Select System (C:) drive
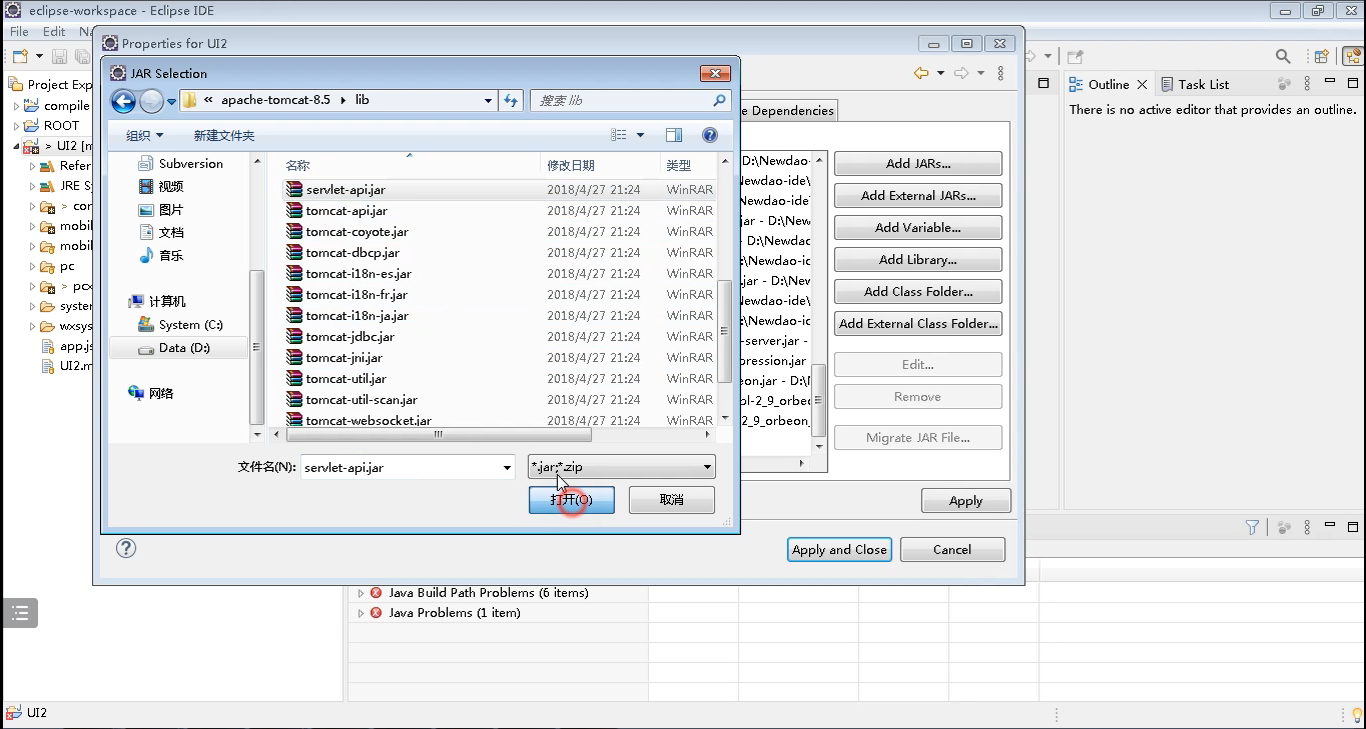Image resolution: width=1366 pixels, height=729 pixels. 190,325
